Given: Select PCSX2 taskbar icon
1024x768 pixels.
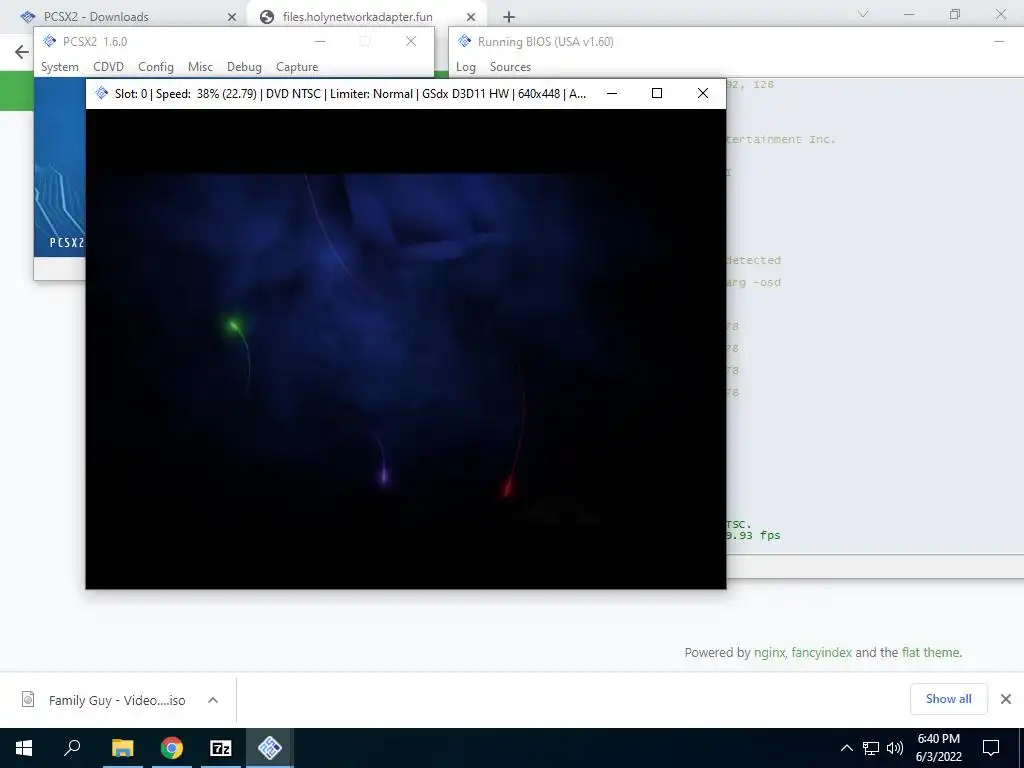Looking at the screenshot, I should (x=270, y=748).
